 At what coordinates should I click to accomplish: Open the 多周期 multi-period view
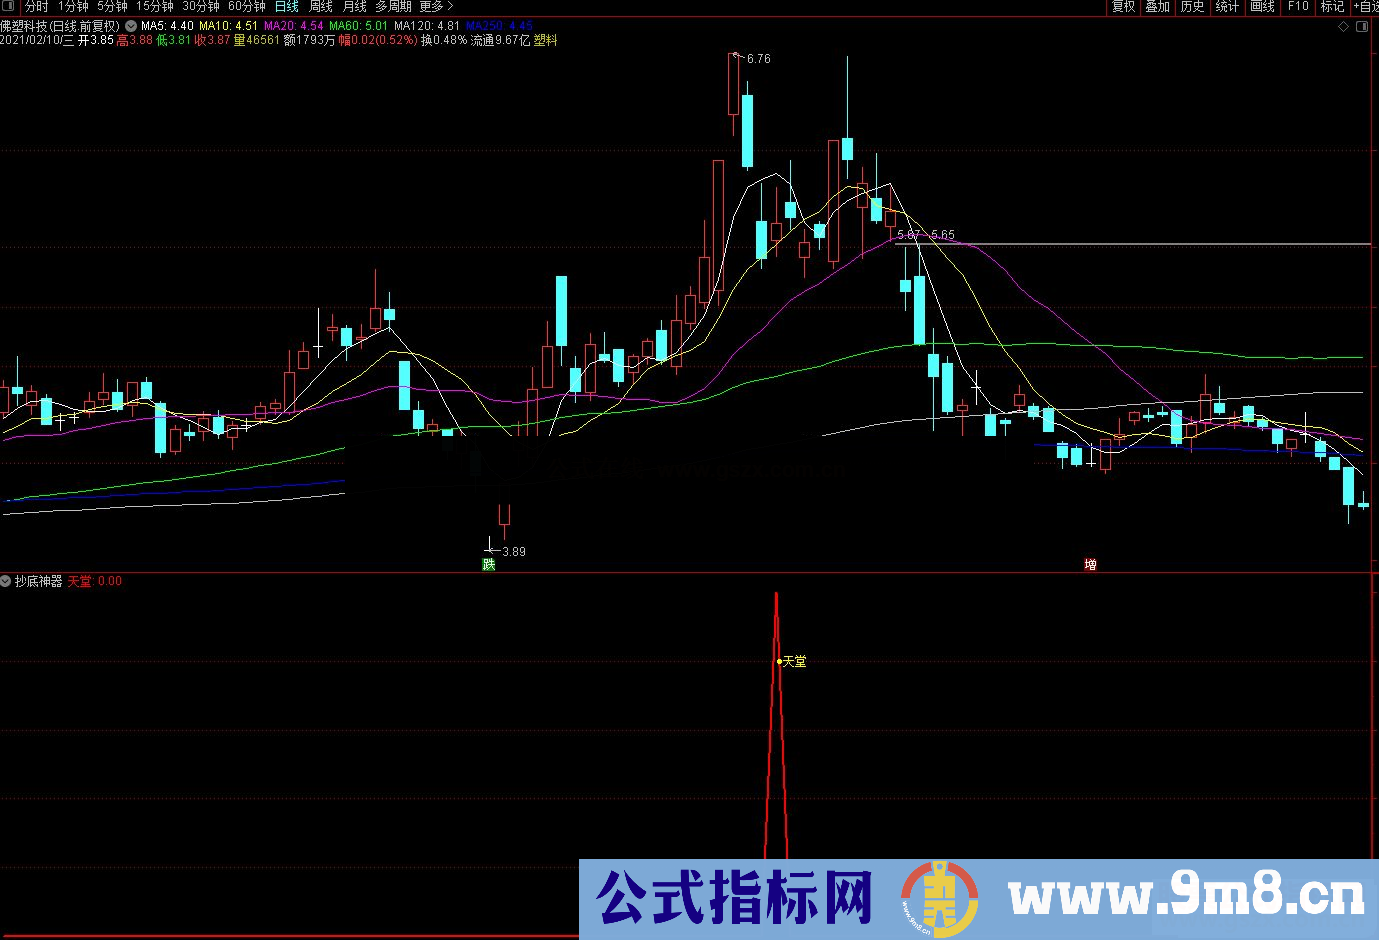pos(393,6)
